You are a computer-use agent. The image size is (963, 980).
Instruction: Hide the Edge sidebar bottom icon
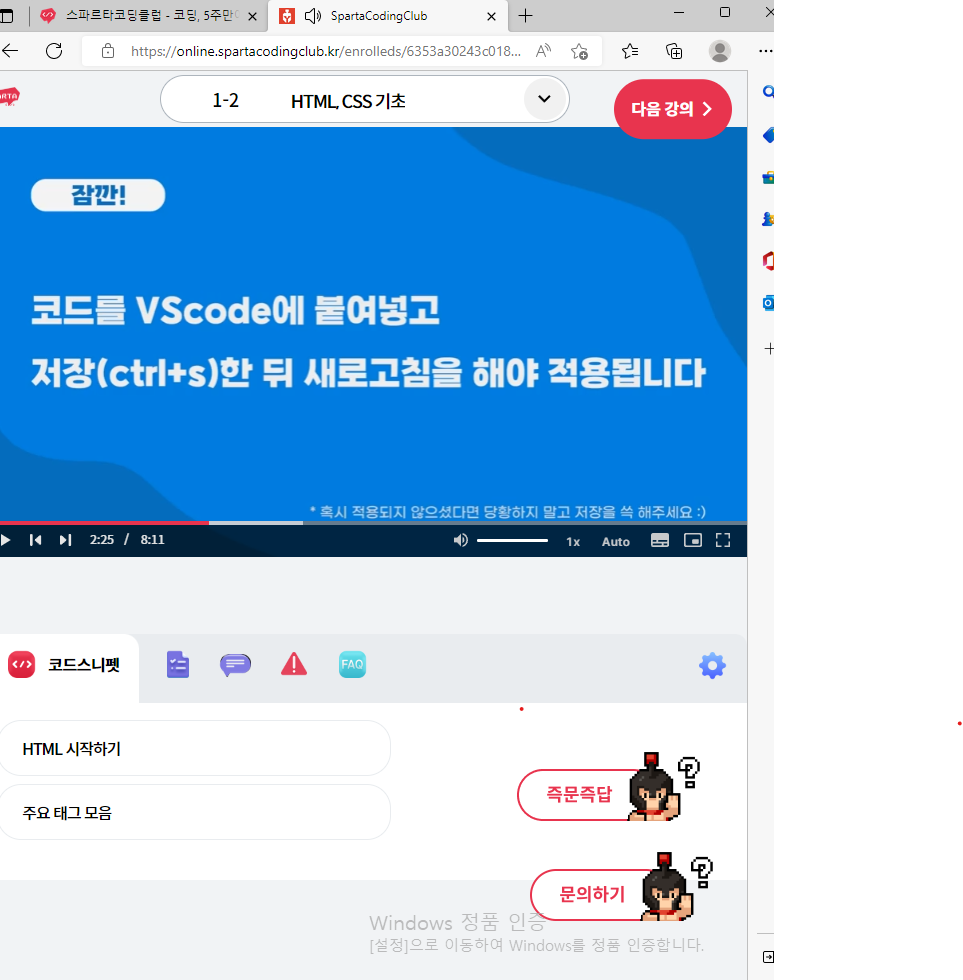pos(769,957)
